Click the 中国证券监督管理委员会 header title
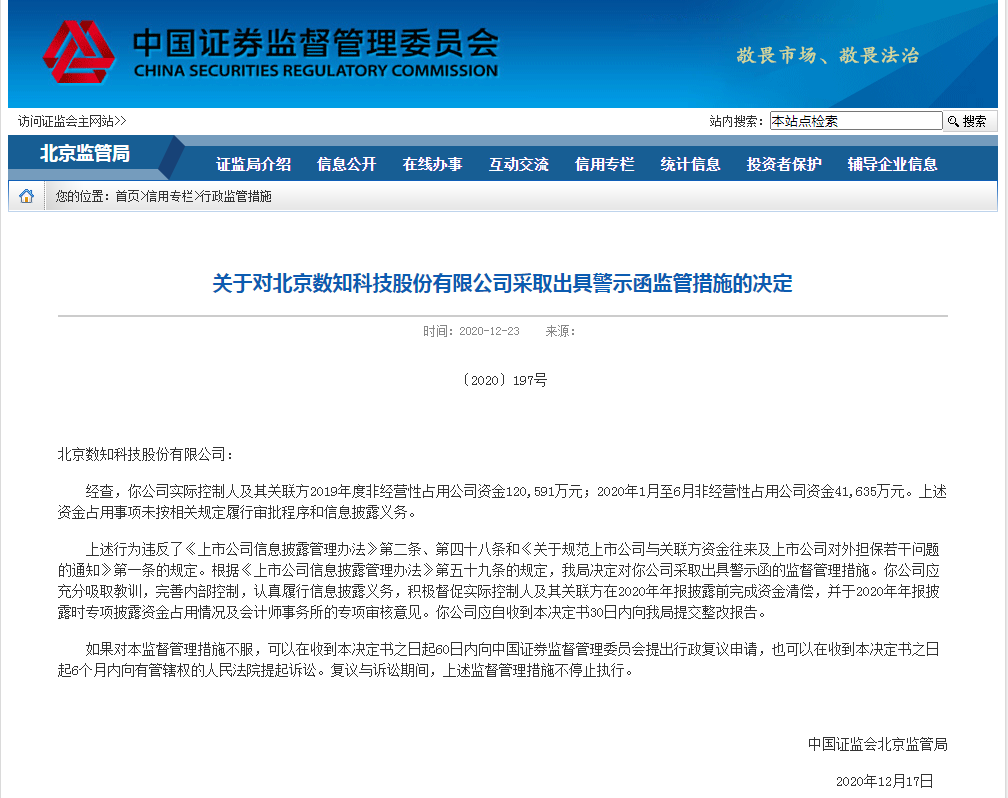 click(316, 43)
